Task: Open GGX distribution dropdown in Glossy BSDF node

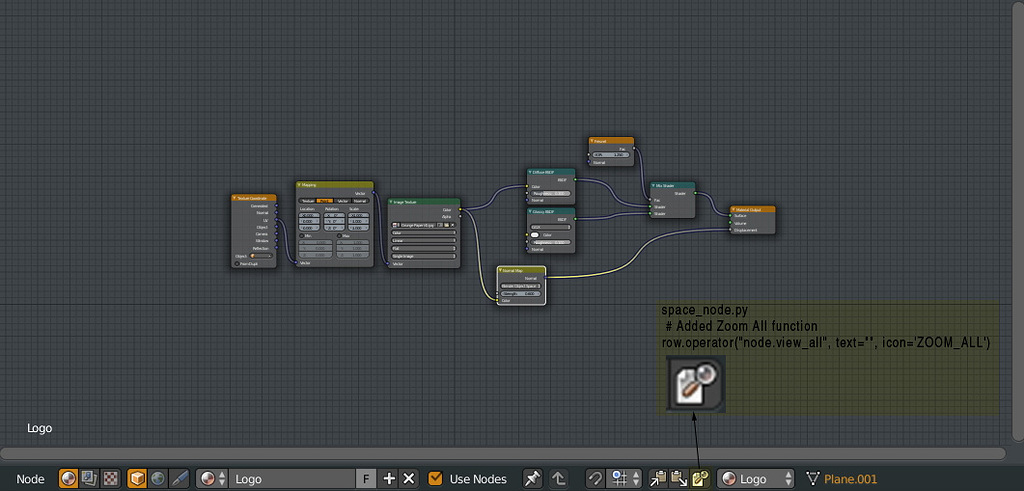Action: pos(551,227)
